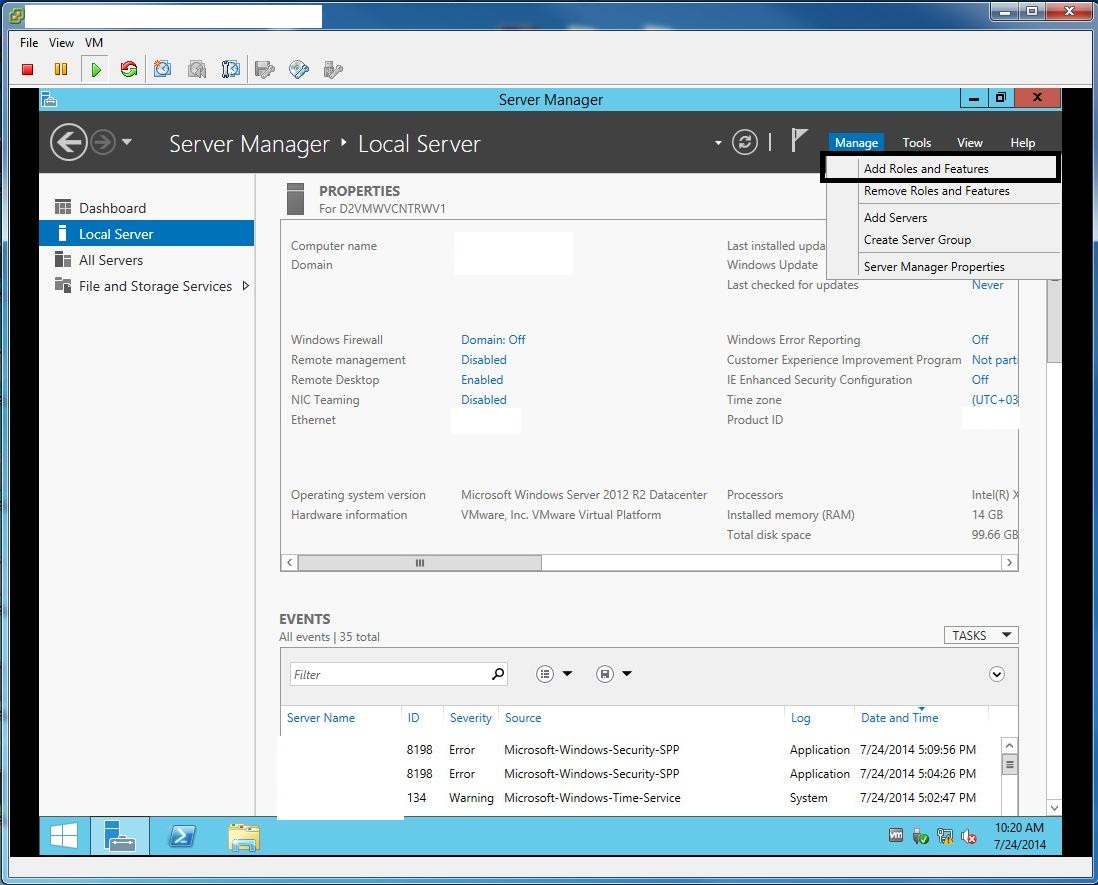Screen dimensions: 1098x885
Task: Launch PowerShell from the taskbar
Action: [181, 836]
